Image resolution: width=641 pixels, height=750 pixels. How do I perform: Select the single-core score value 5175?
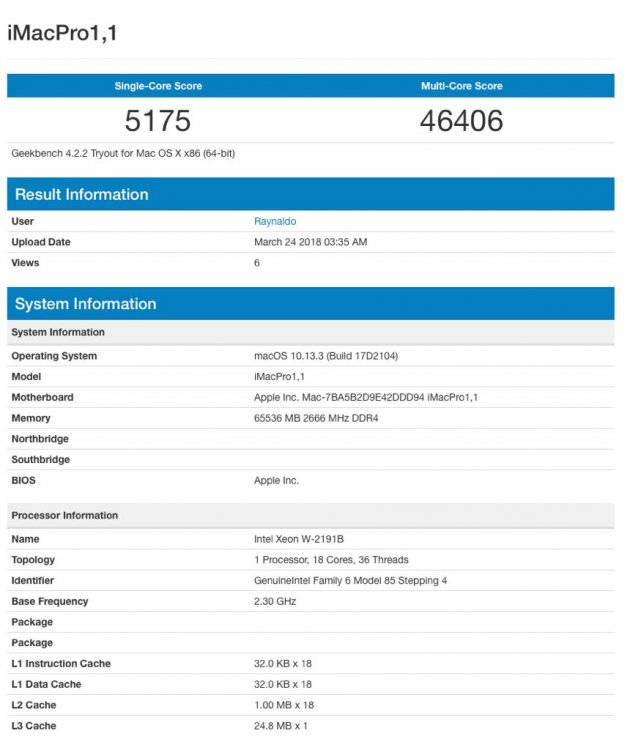pos(158,121)
